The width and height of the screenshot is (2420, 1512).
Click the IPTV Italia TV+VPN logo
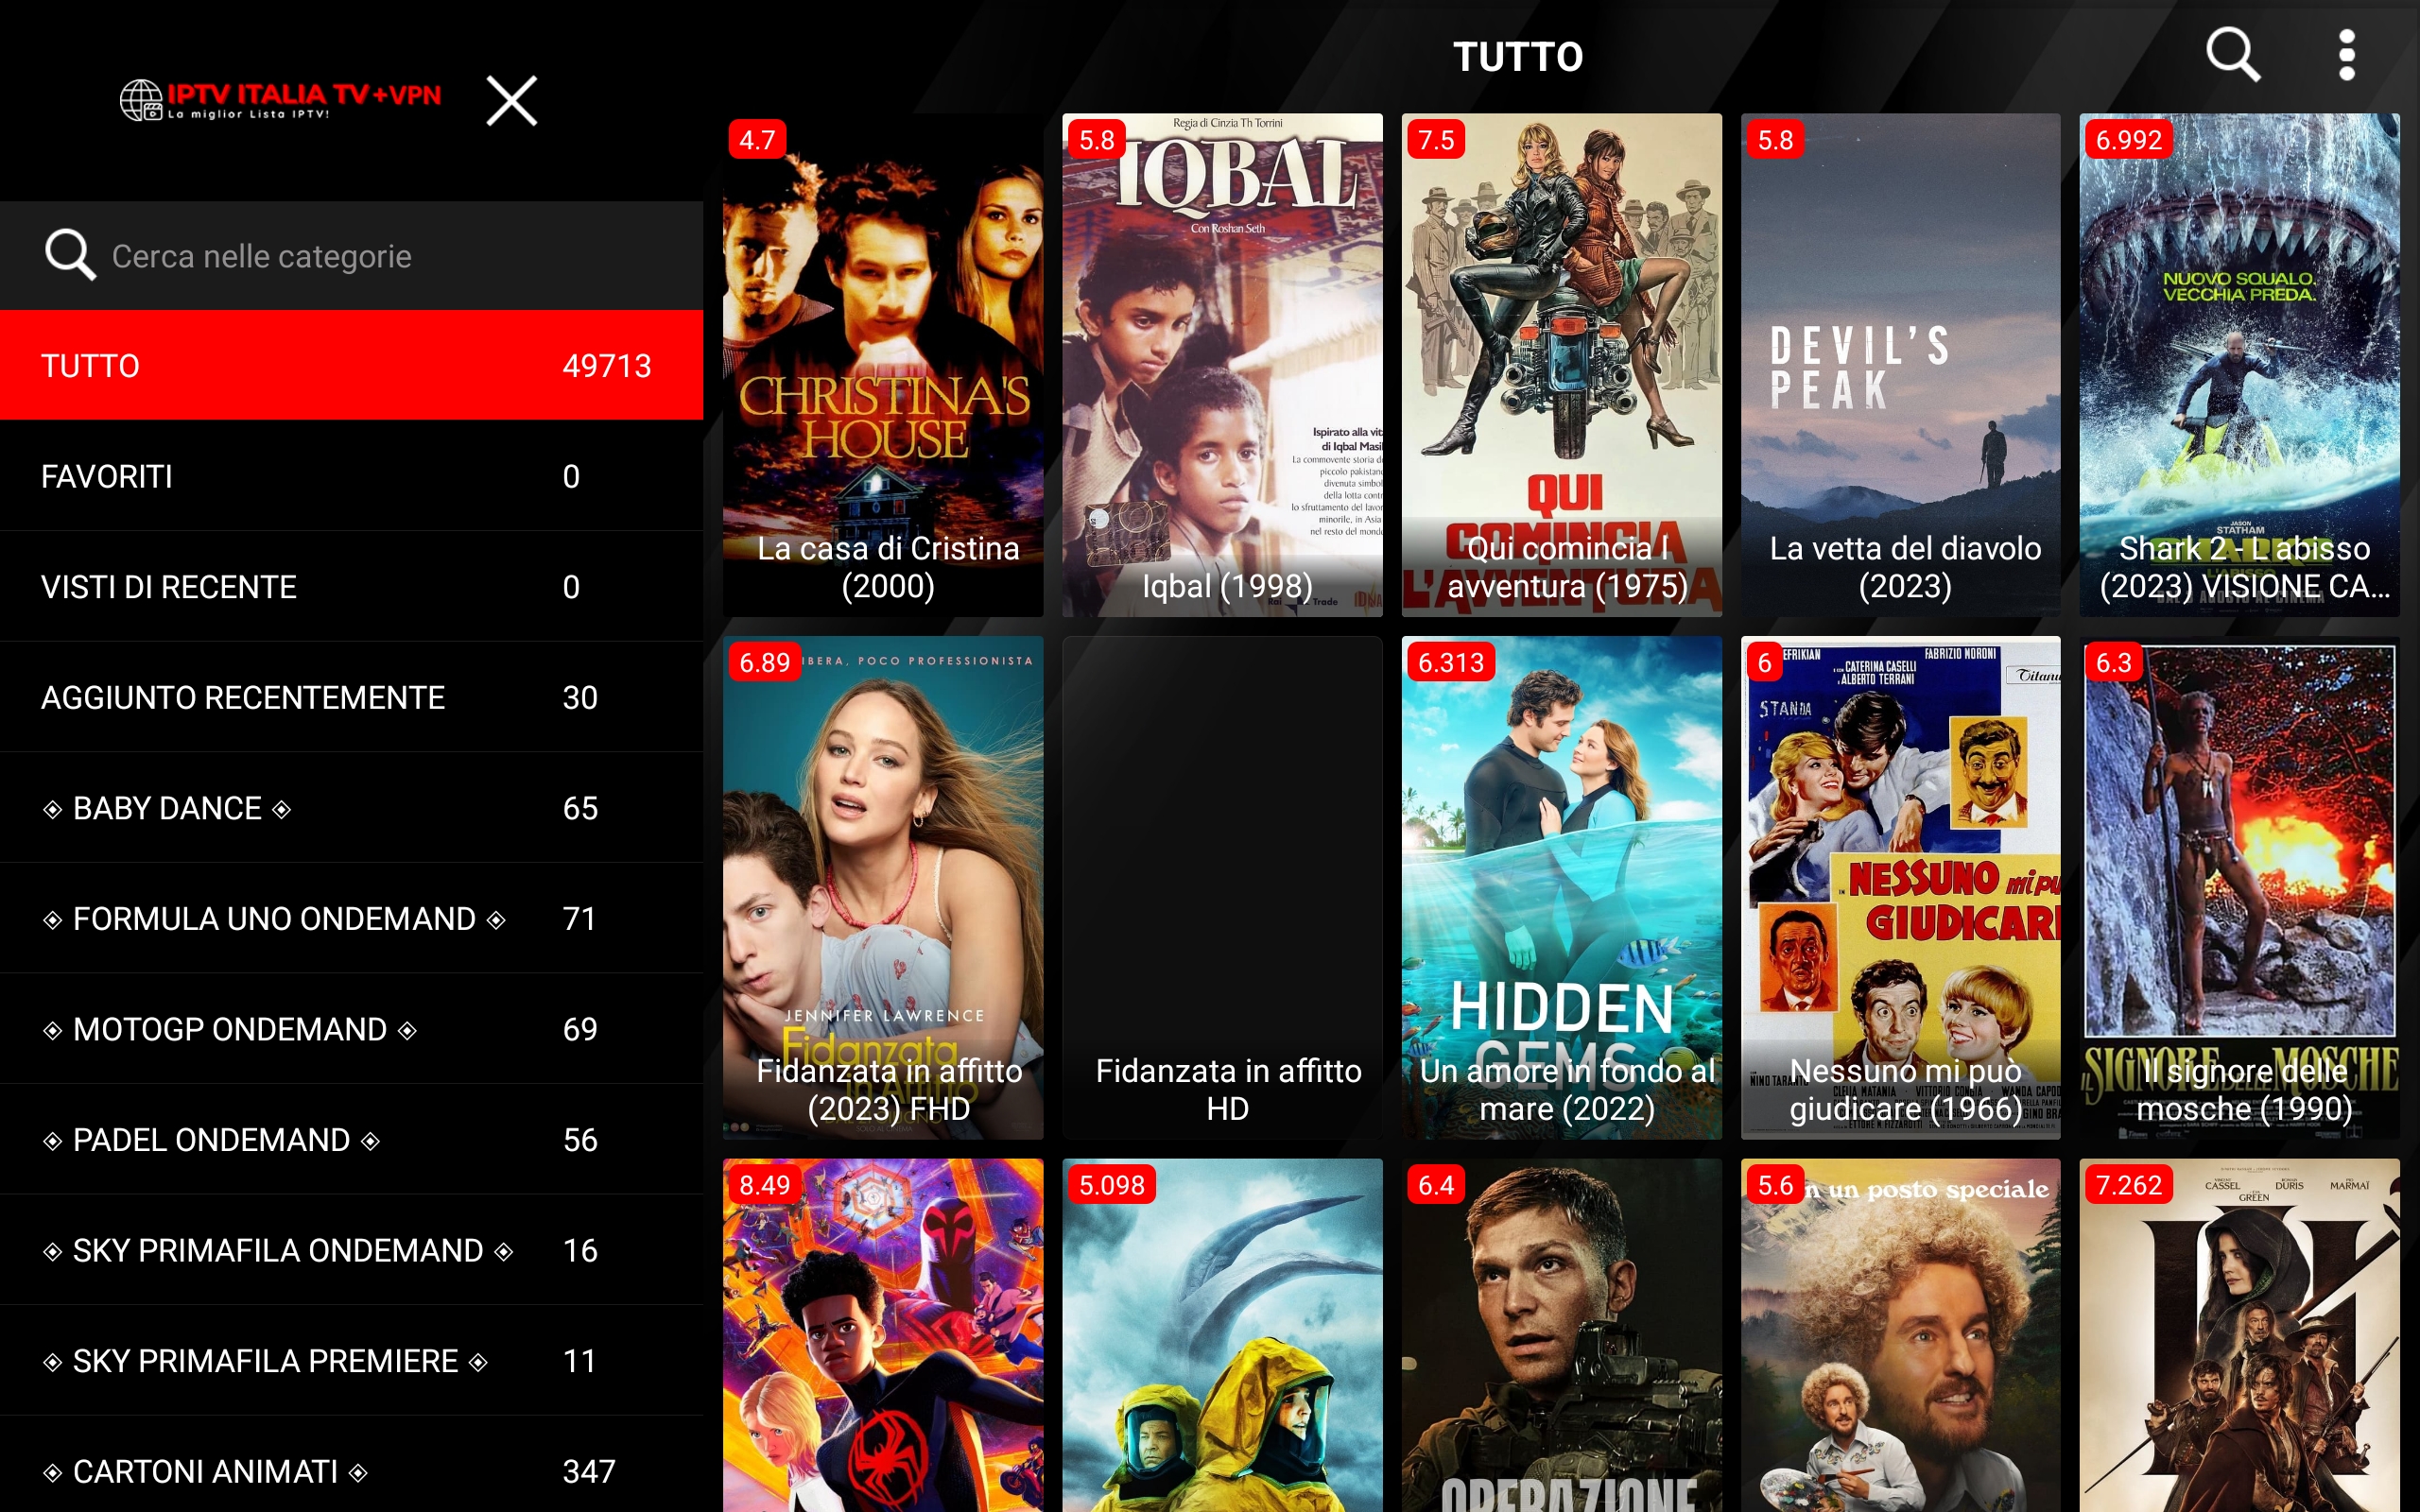point(281,100)
